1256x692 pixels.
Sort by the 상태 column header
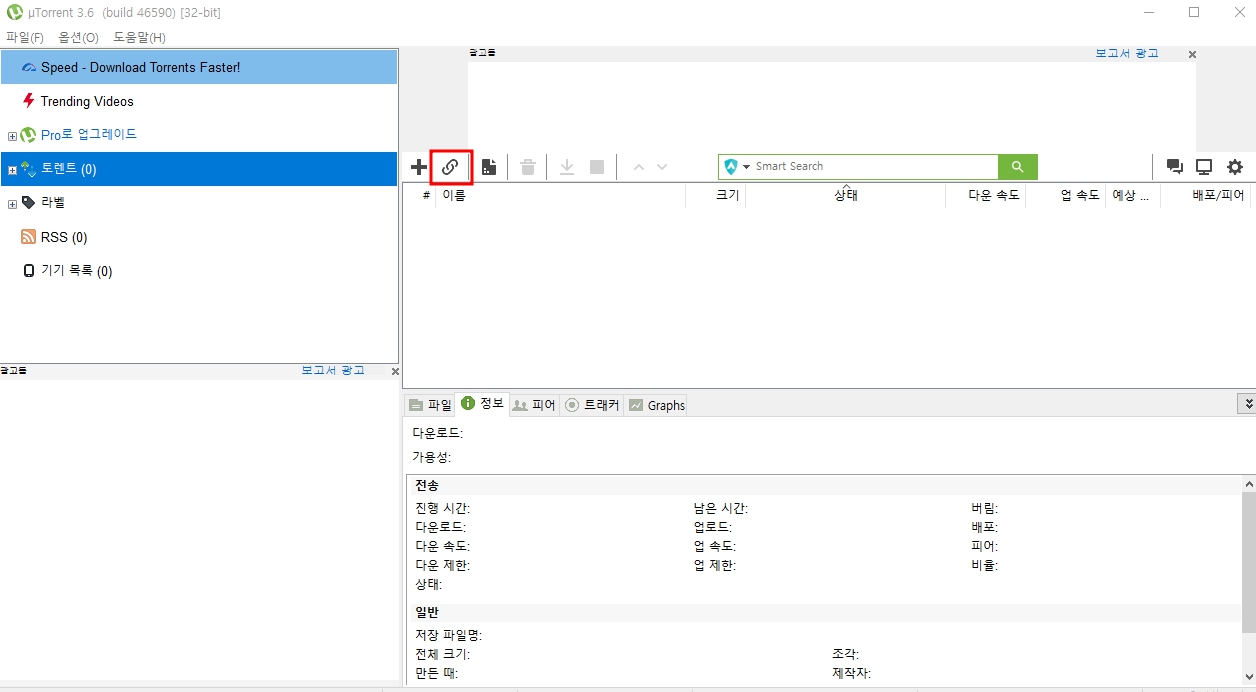click(x=845, y=196)
